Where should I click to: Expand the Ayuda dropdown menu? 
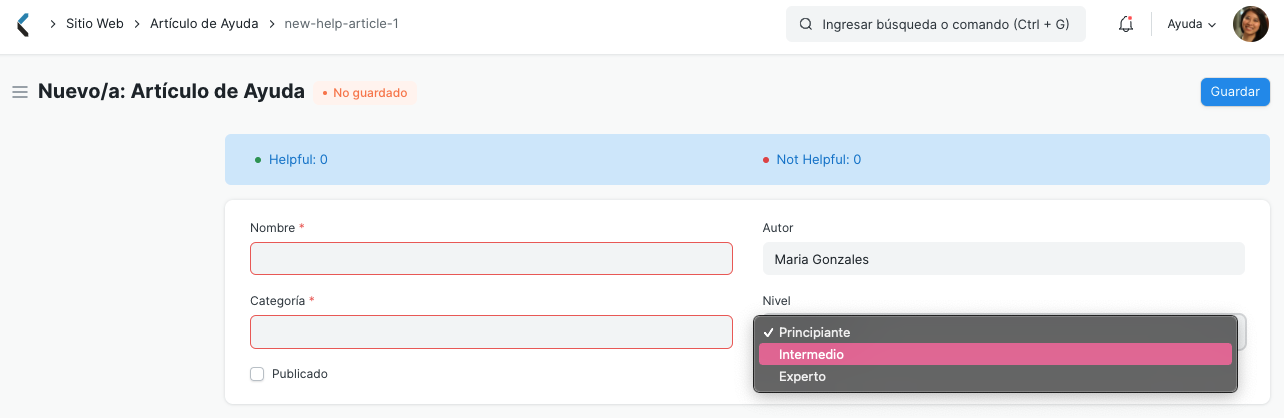pyautogui.click(x=1191, y=24)
